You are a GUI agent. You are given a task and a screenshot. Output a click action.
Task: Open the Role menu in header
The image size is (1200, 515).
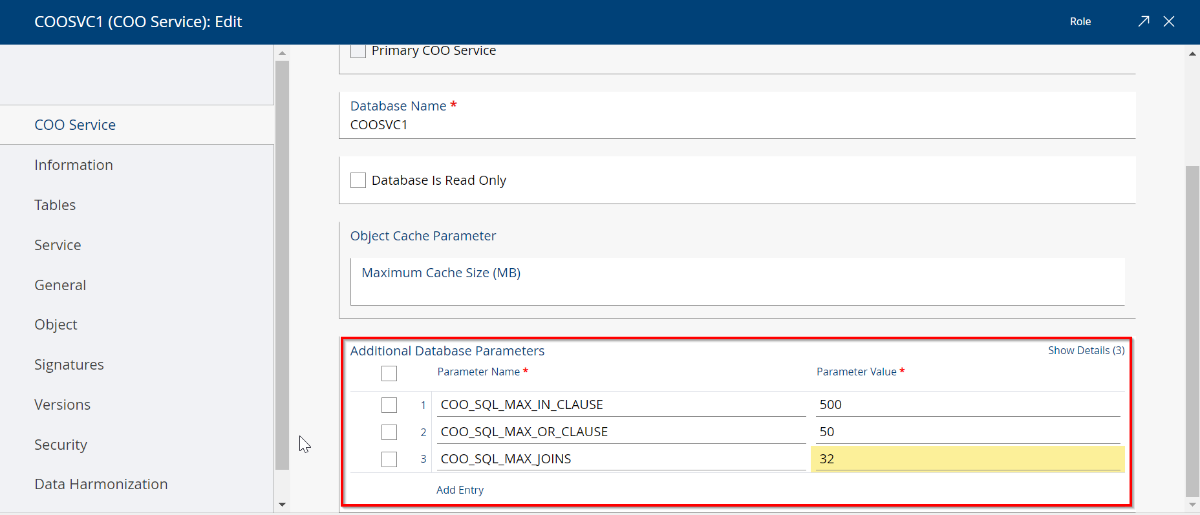(x=1080, y=21)
